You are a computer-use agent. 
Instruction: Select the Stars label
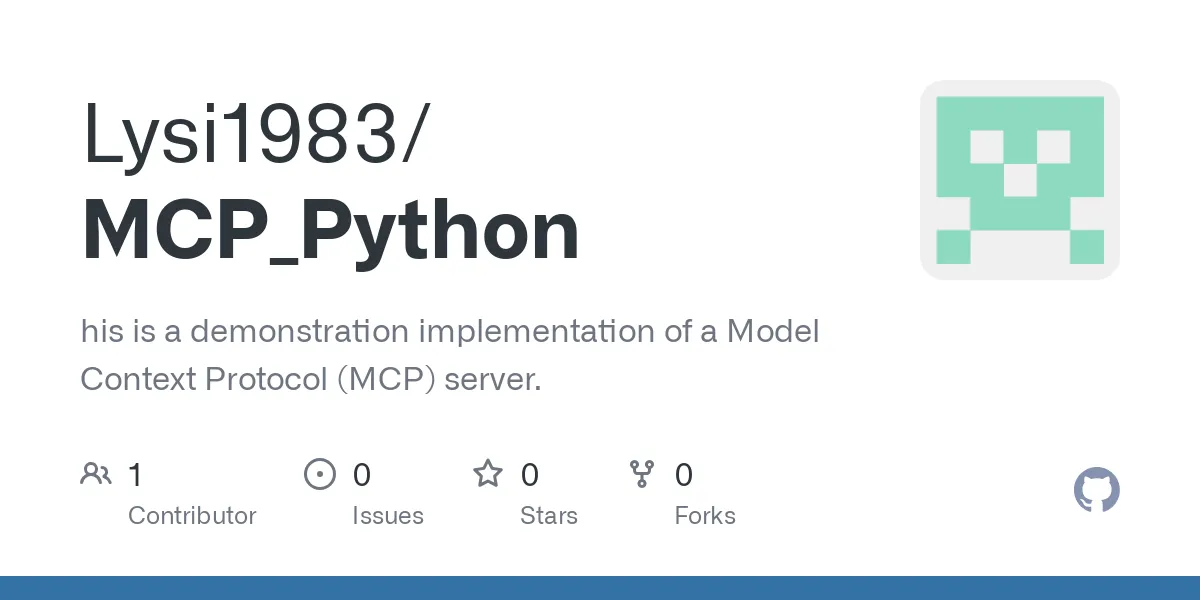point(548,516)
